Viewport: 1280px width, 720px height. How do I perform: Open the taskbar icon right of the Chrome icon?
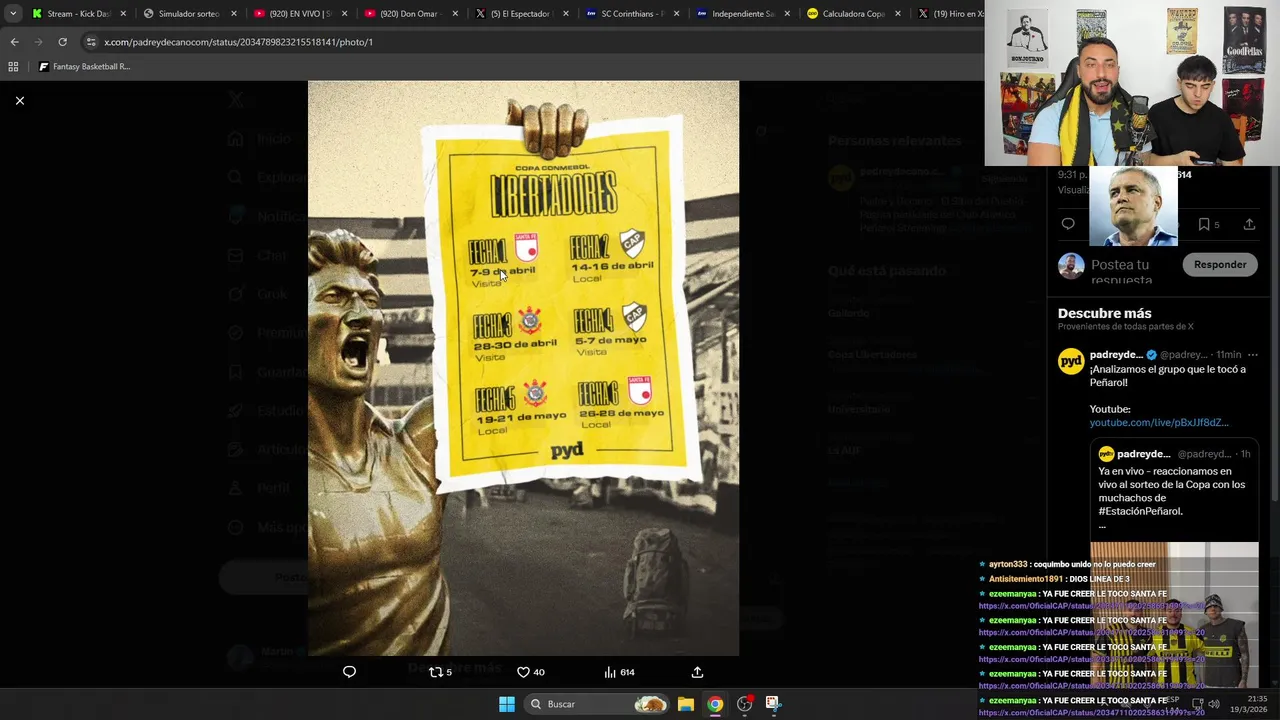tap(744, 704)
